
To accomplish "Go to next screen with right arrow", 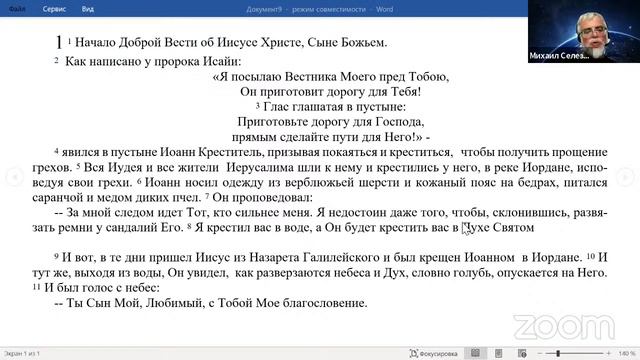I will (625, 177).
